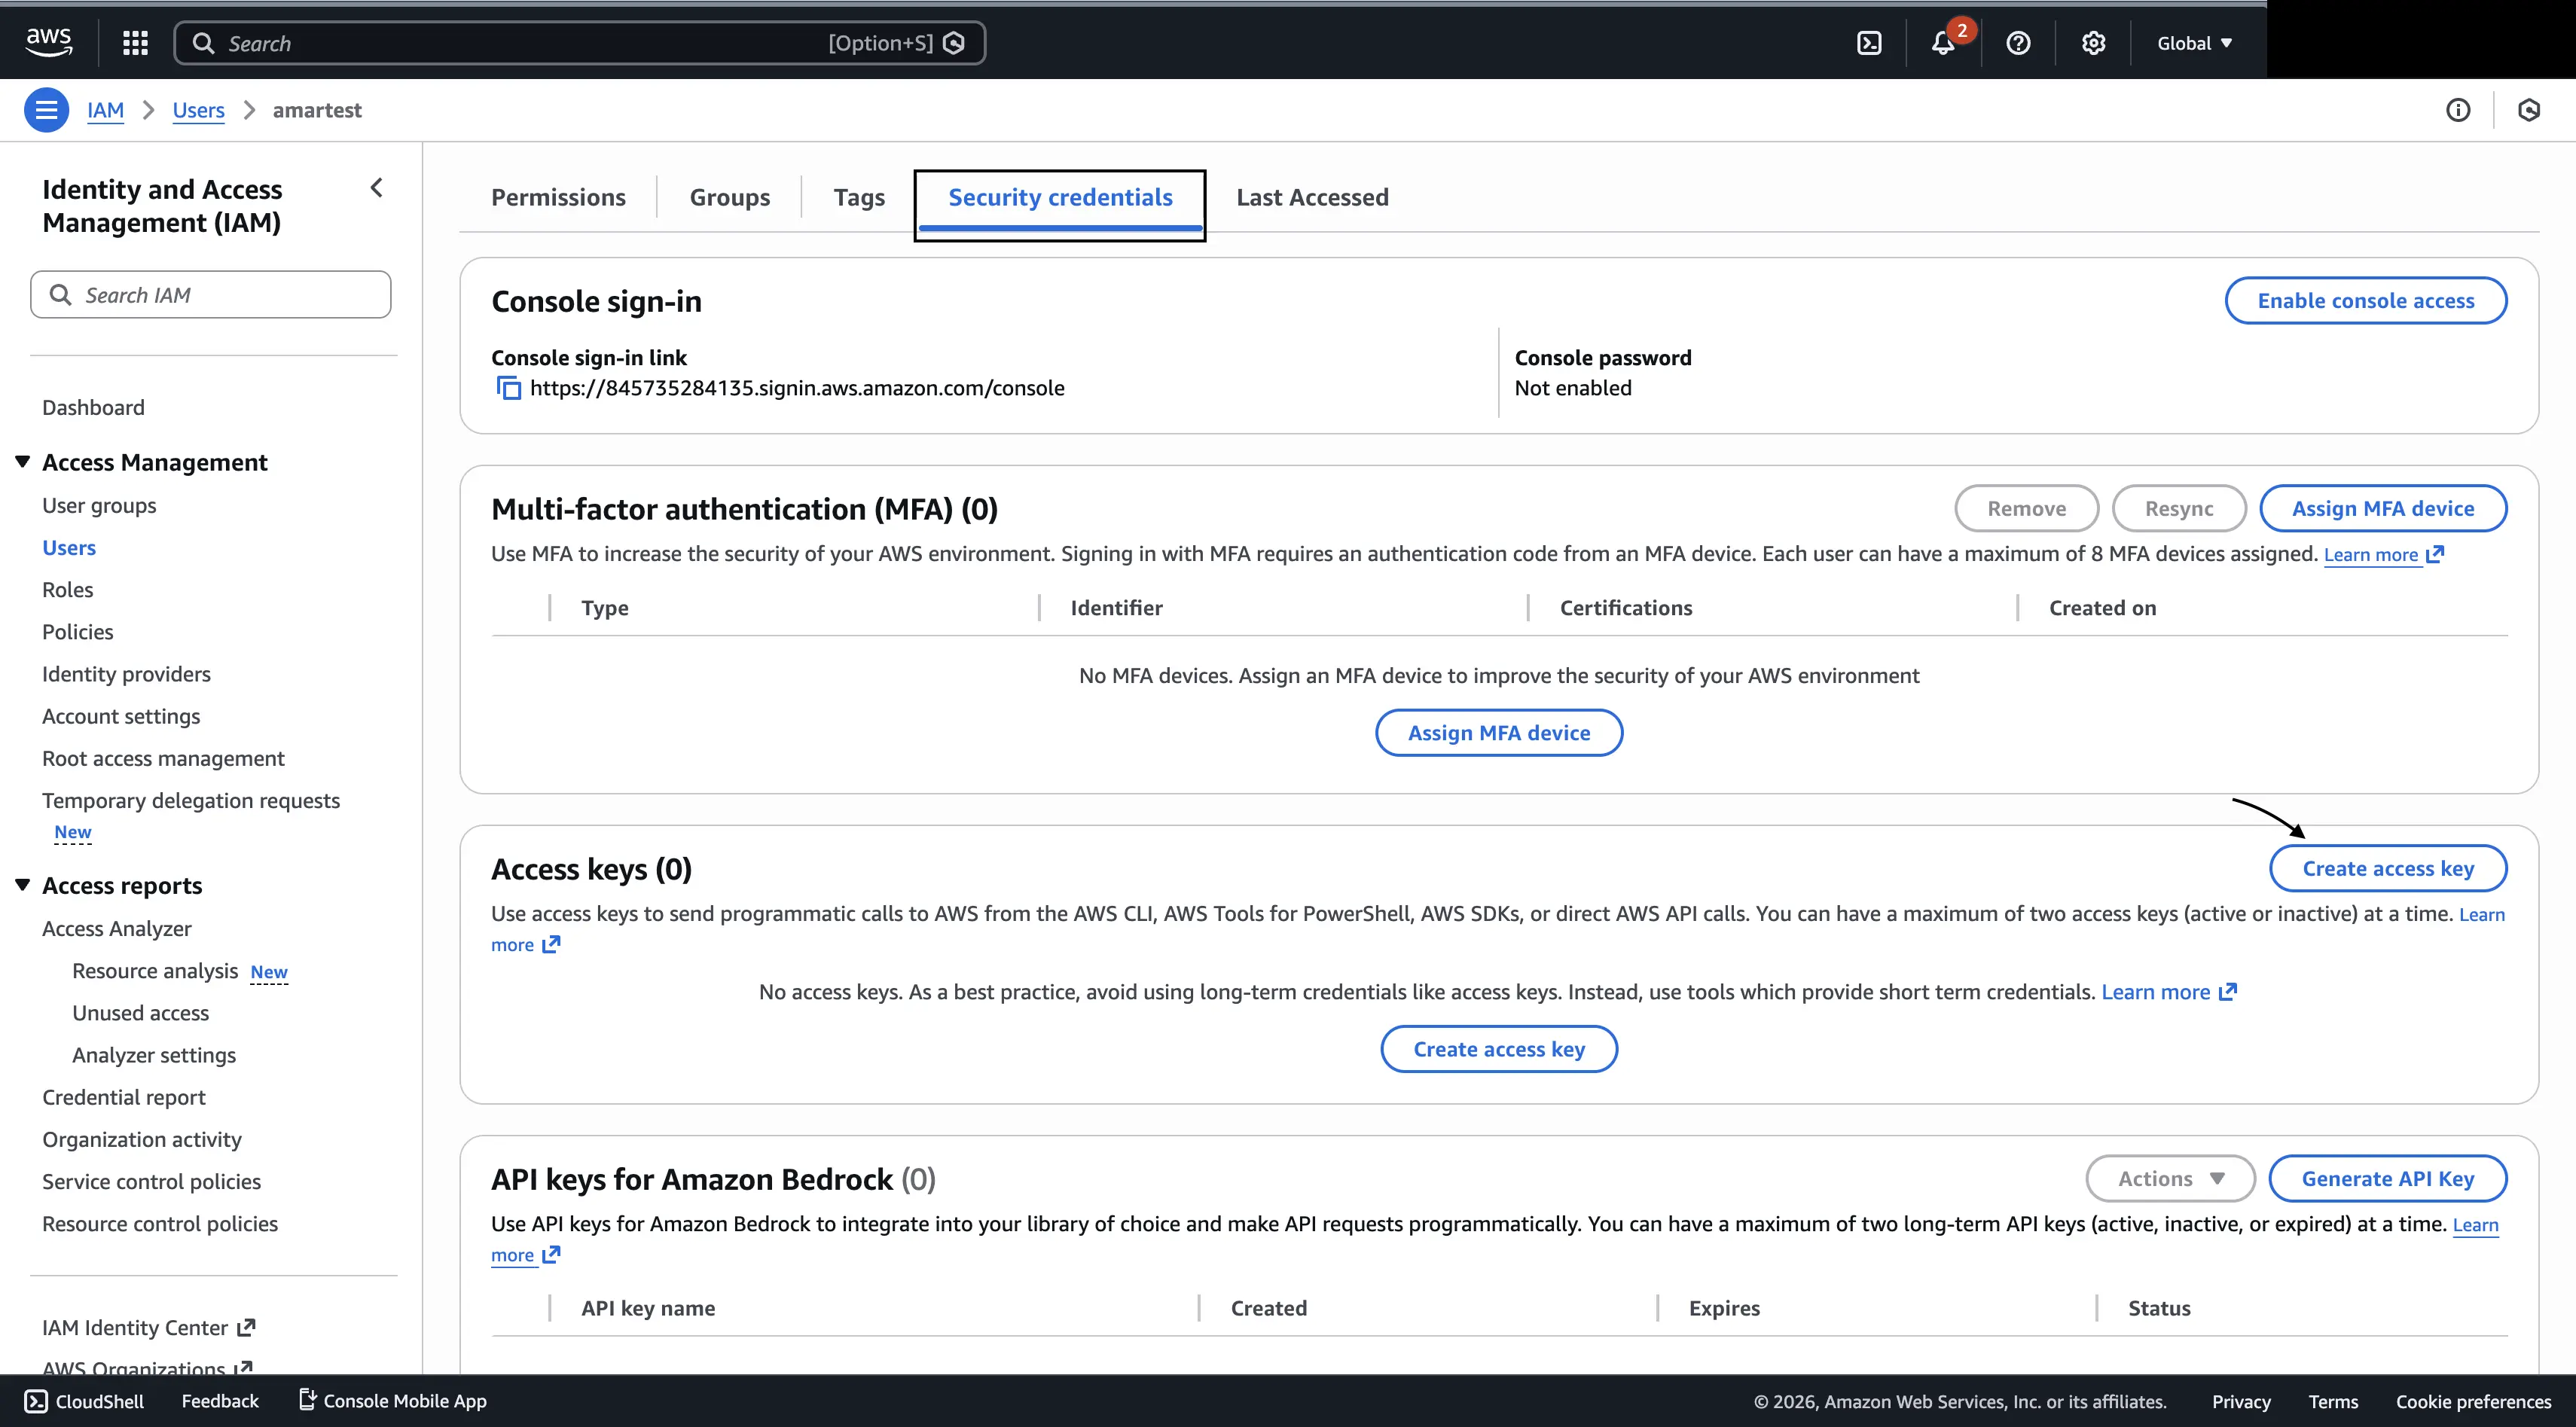Click Privacy link in footer
Viewport: 2576px width, 1427px height.
tap(2241, 1401)
